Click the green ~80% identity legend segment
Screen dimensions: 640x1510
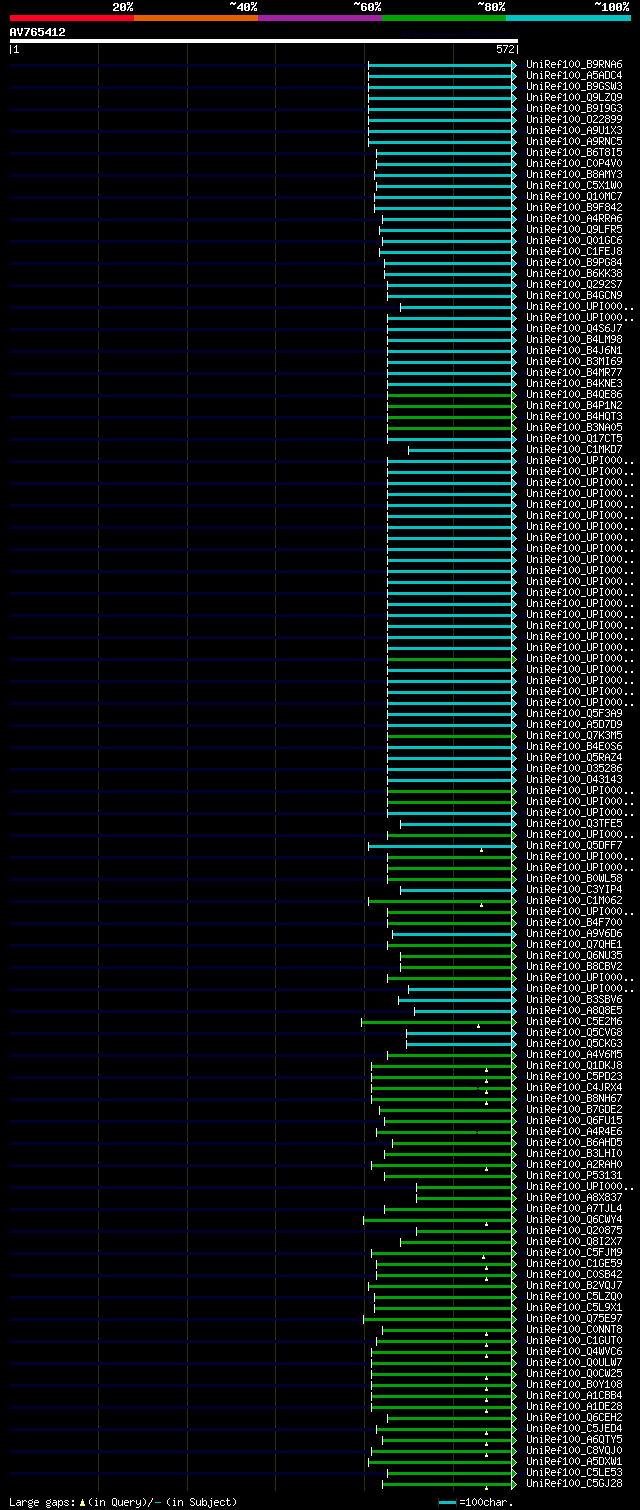click(444, 18)
